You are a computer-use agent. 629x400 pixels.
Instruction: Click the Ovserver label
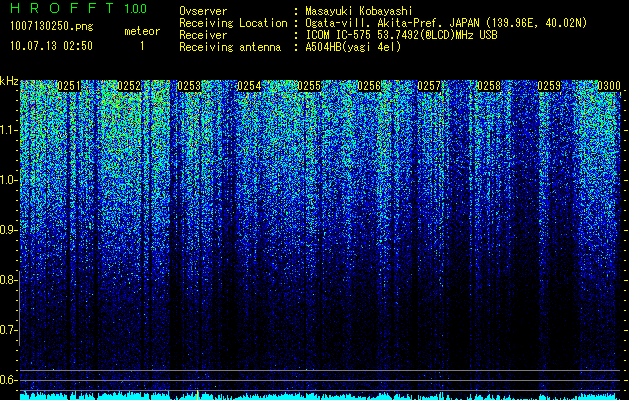203,11
